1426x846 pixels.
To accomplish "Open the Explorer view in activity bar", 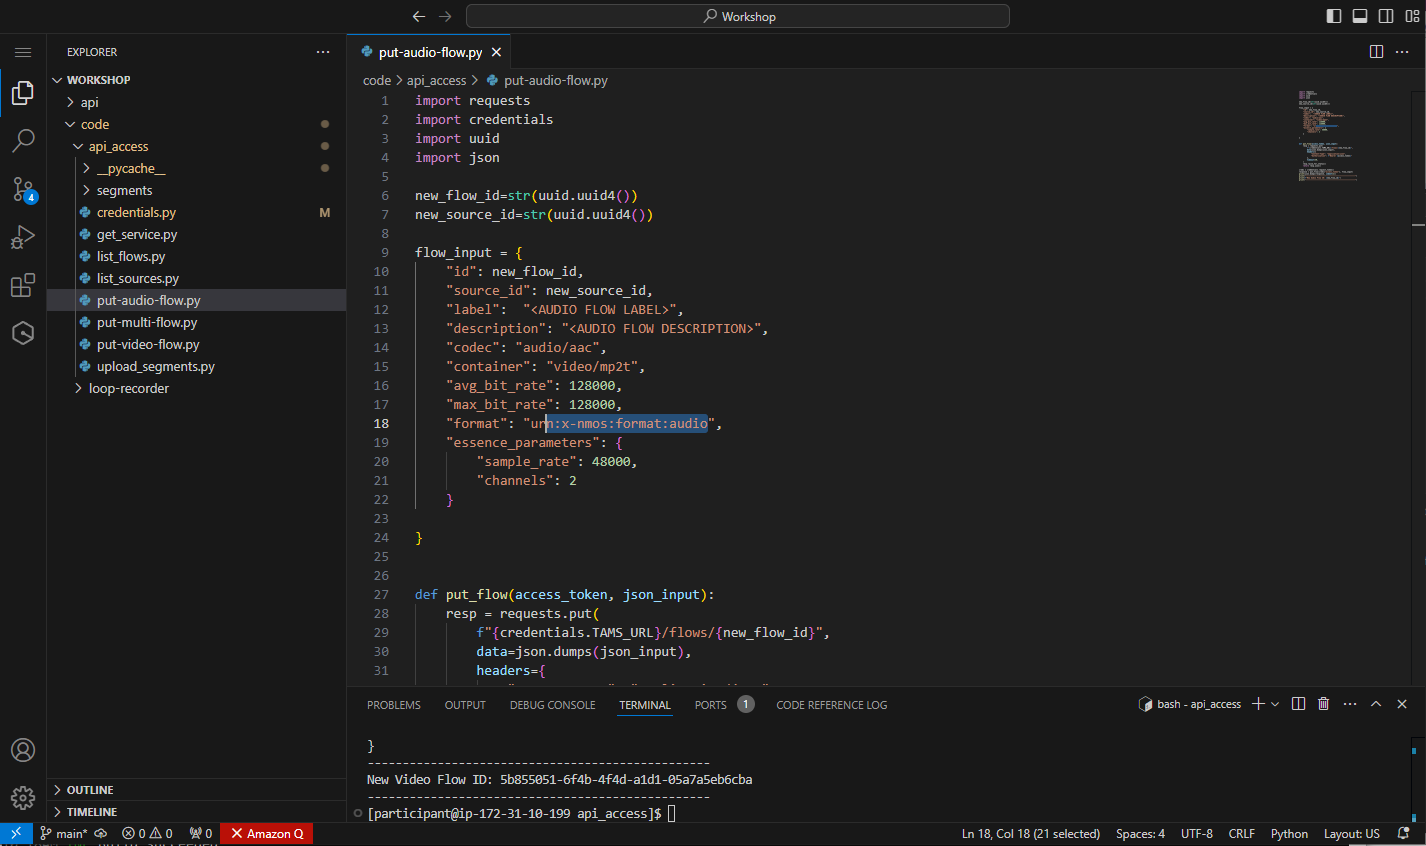I will pos(23,93).
